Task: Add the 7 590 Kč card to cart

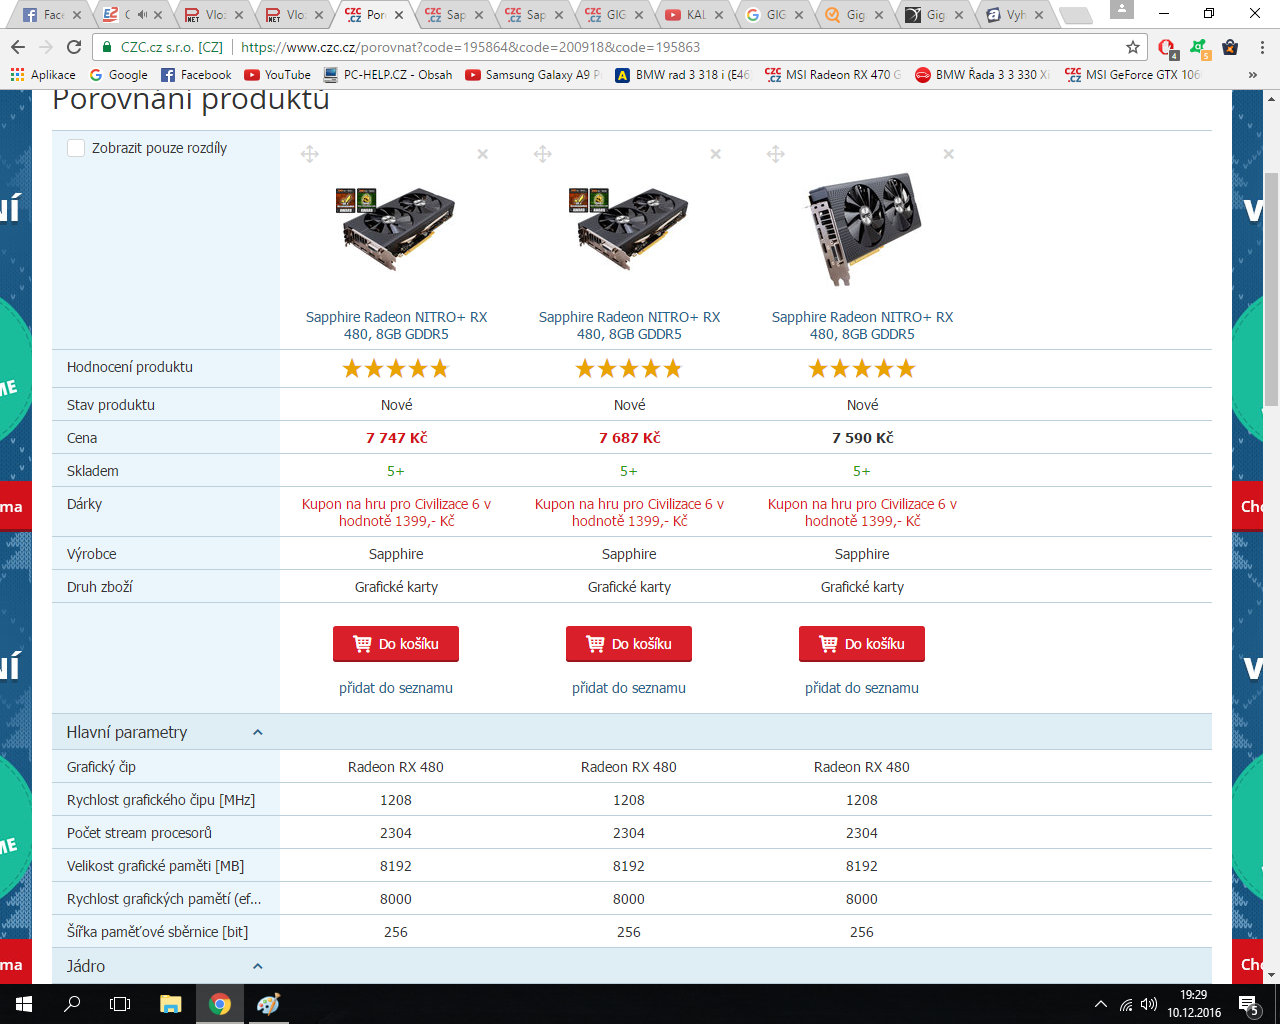Action: 862,644
